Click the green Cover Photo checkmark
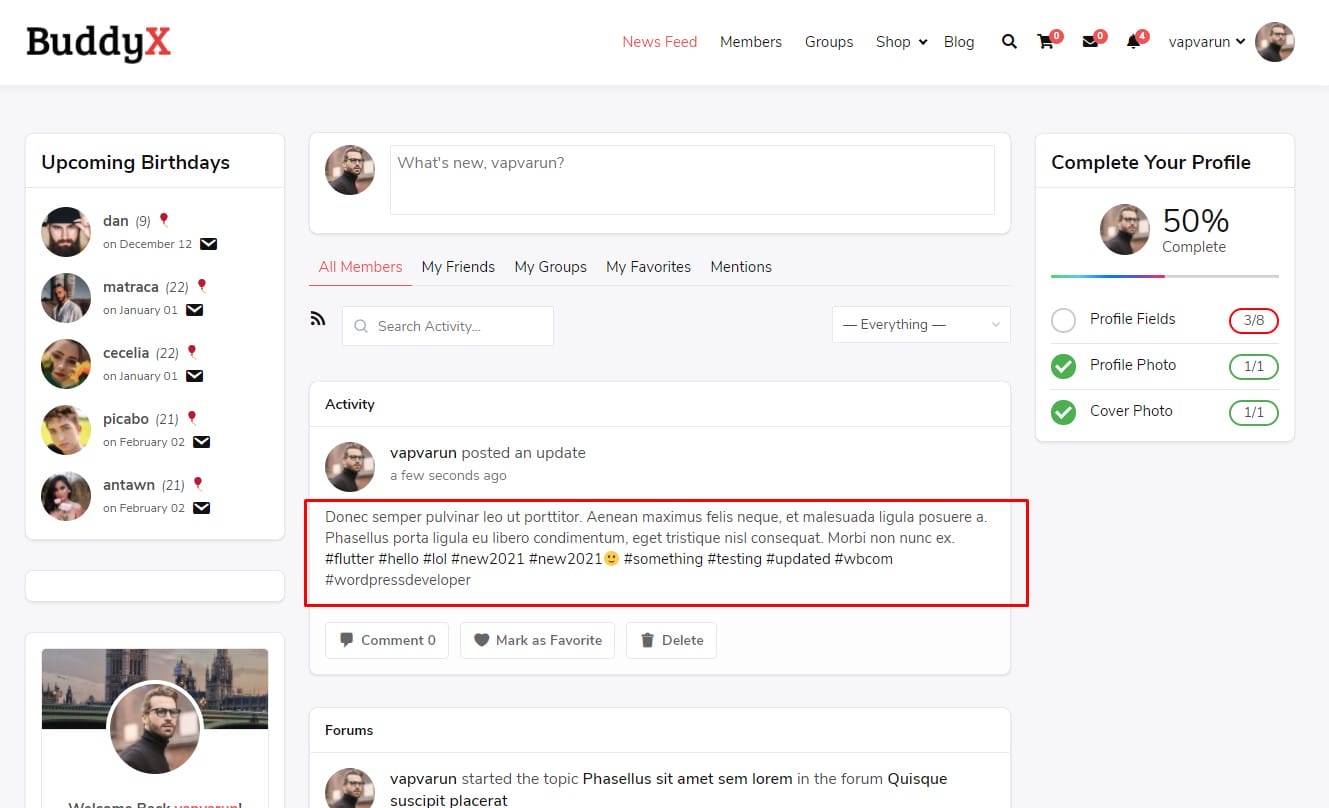Image resolution: width=1329 pixels, height=808 pixels. coord(1063,412)
